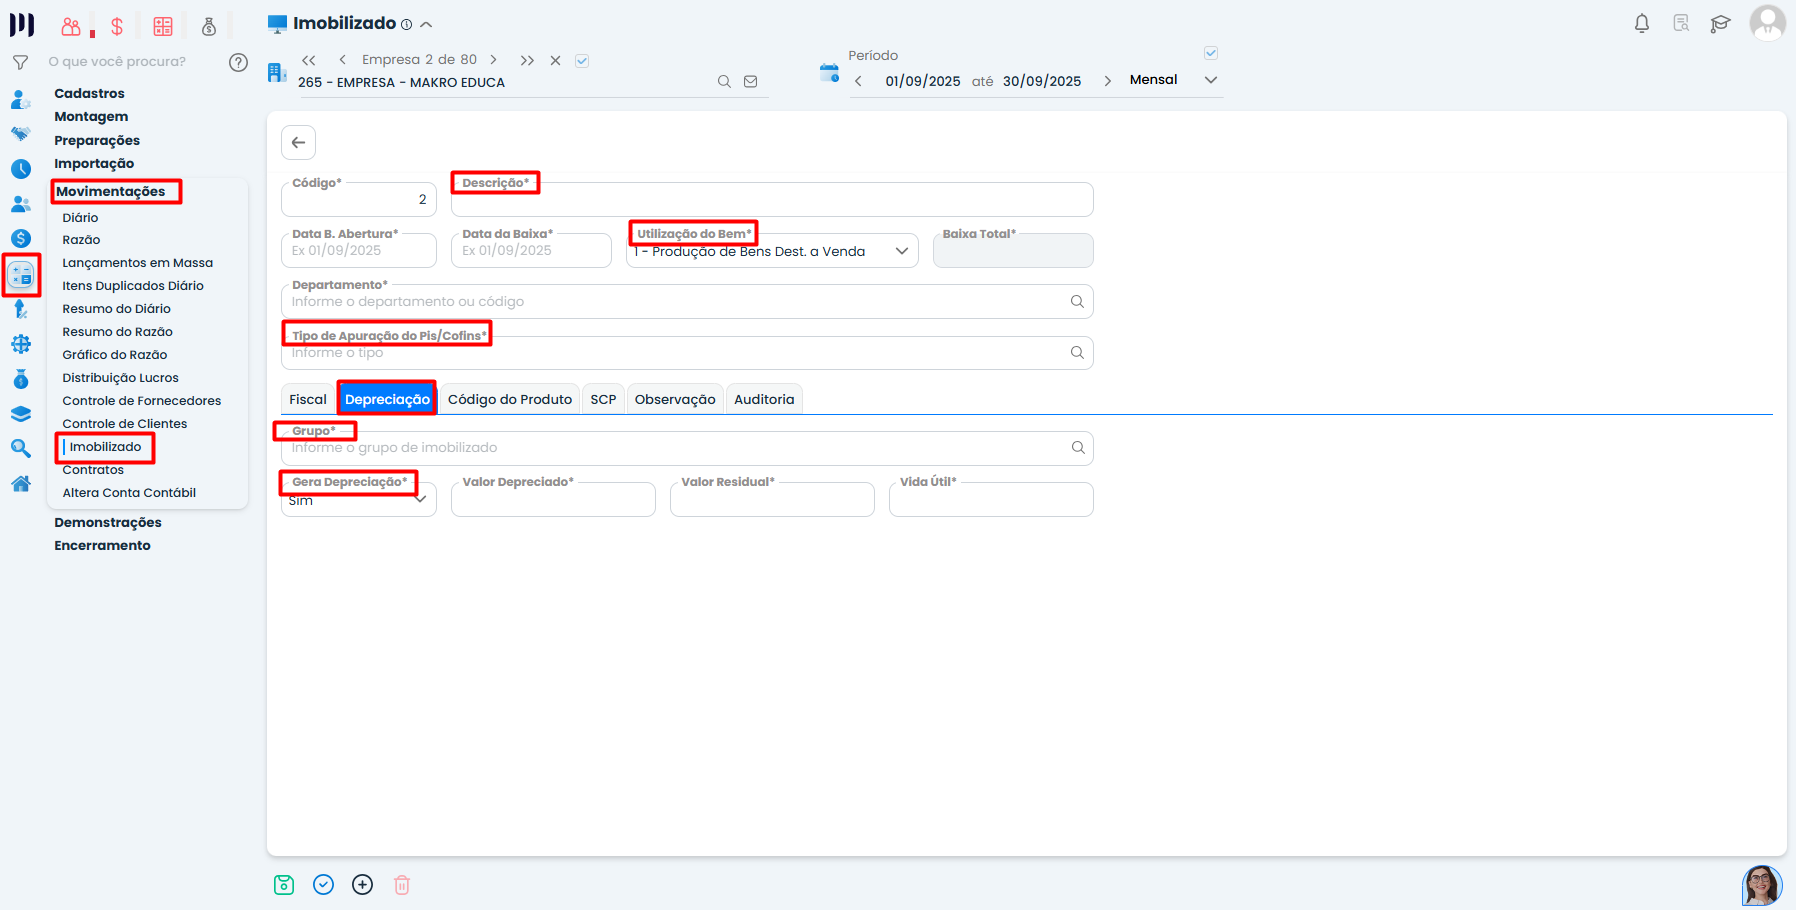The image size is (1796, 910).
Task: Toggle the checkbox next to Empresa navigation
Action: (x=582, y=61)
